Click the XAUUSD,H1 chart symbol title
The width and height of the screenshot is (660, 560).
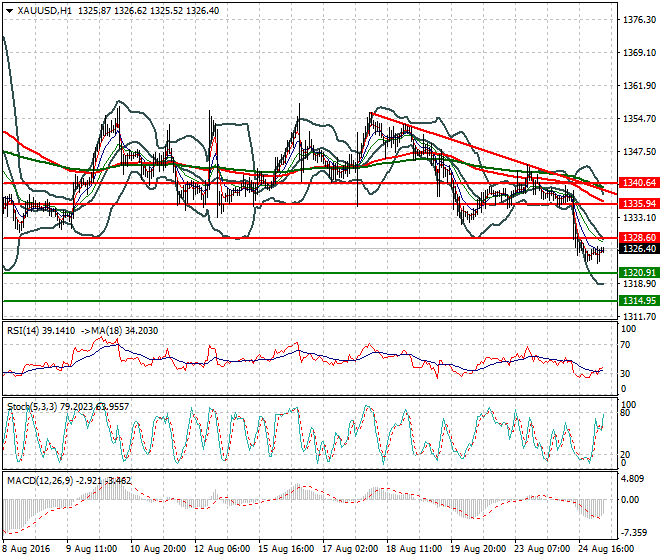[42, 10]
